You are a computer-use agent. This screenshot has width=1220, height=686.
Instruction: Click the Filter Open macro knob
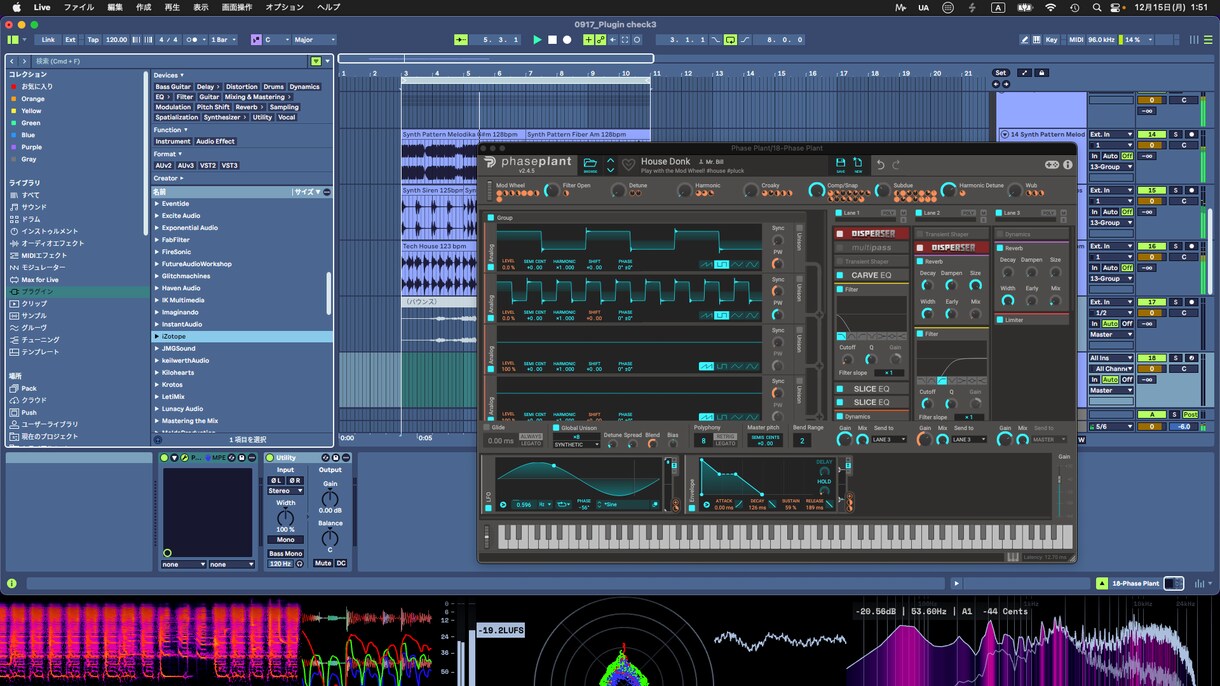tap(550, 189)
